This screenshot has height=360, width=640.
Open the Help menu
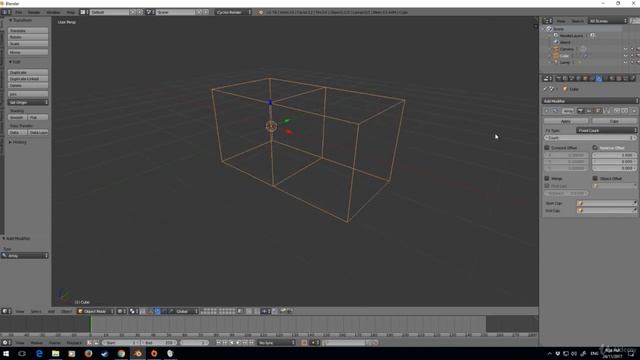(71, 12)
